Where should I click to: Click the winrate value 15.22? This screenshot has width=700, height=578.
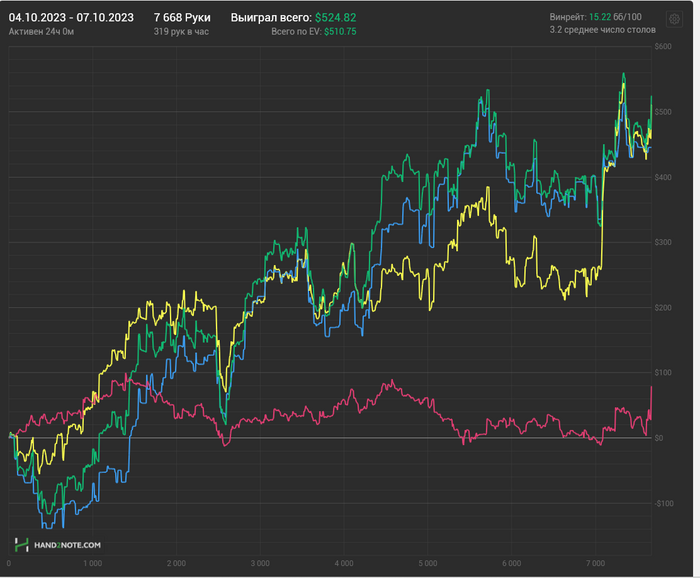click(x=600, y=17)
